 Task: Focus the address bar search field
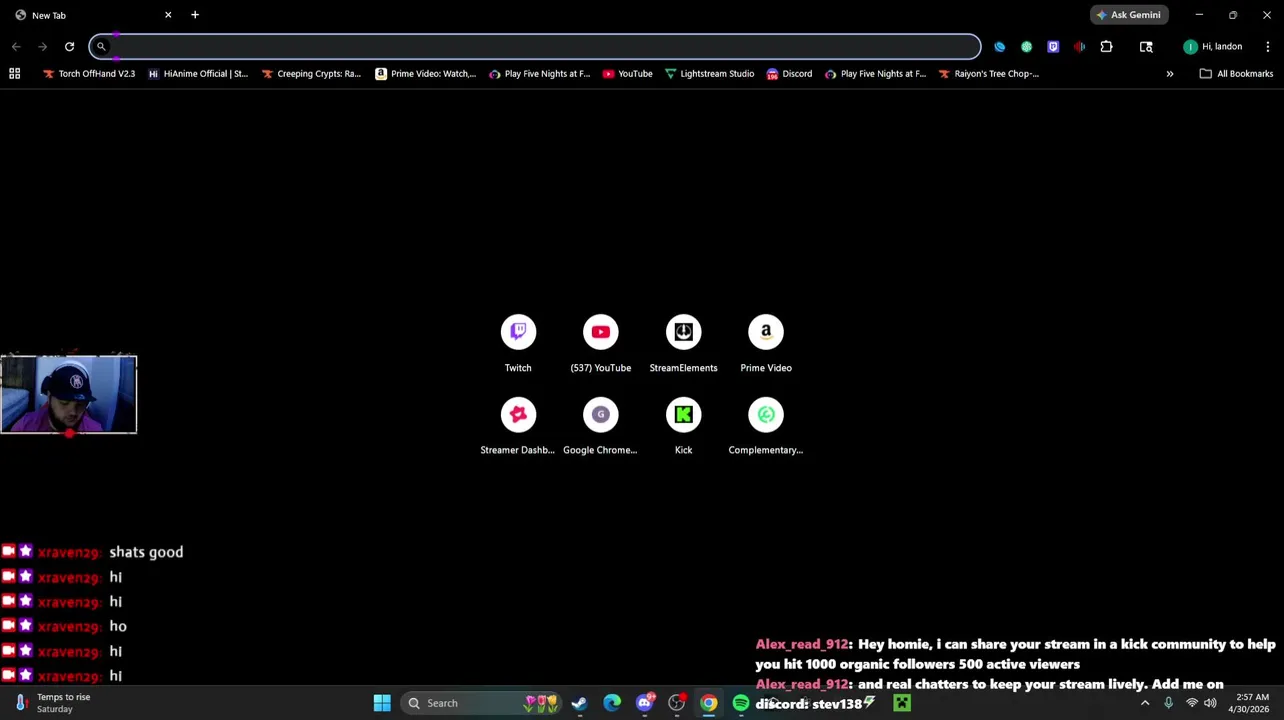coord(535,46)
